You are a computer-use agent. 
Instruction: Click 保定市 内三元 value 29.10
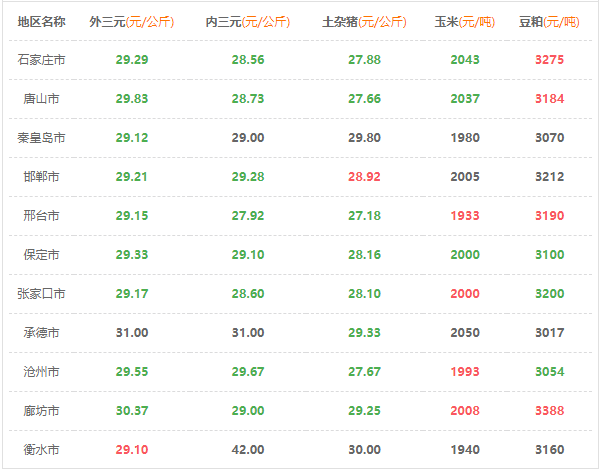click(248, 255)
